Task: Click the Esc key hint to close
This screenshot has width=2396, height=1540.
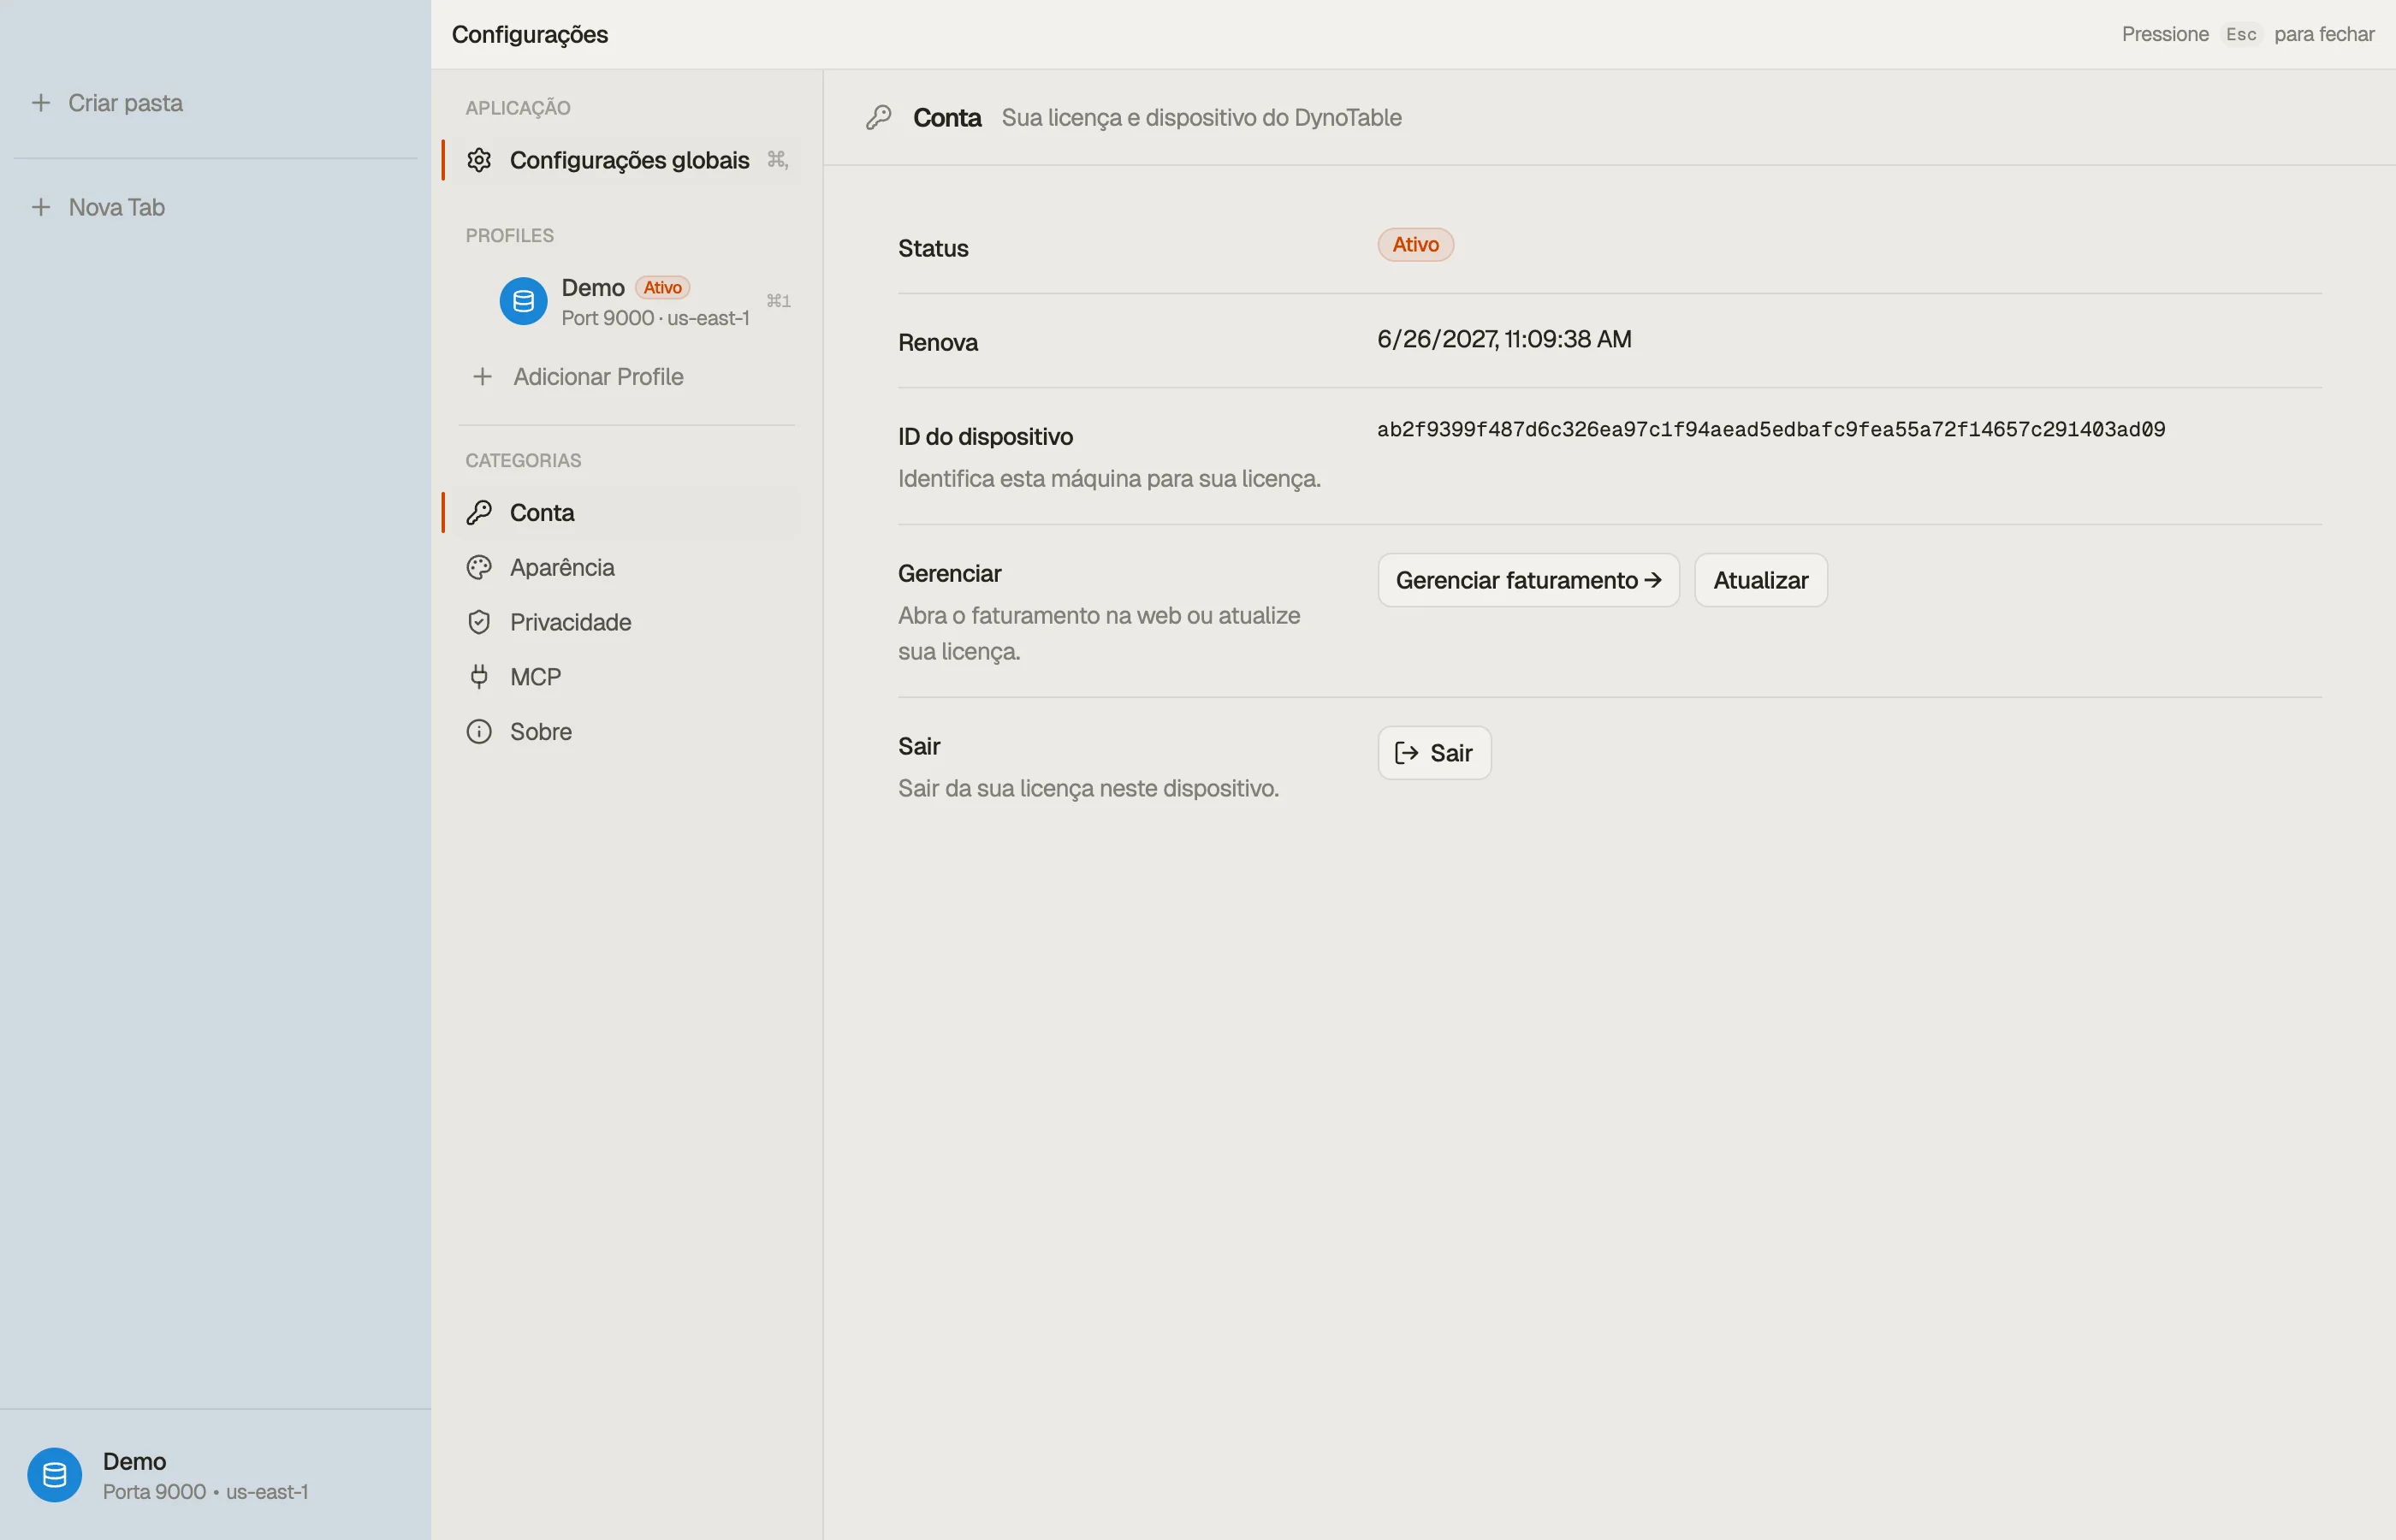Action: (x=2240, y=34)
